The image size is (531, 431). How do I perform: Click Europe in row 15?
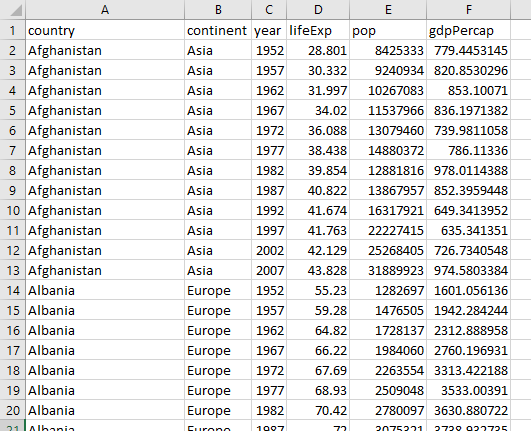(x=218, y=310)
